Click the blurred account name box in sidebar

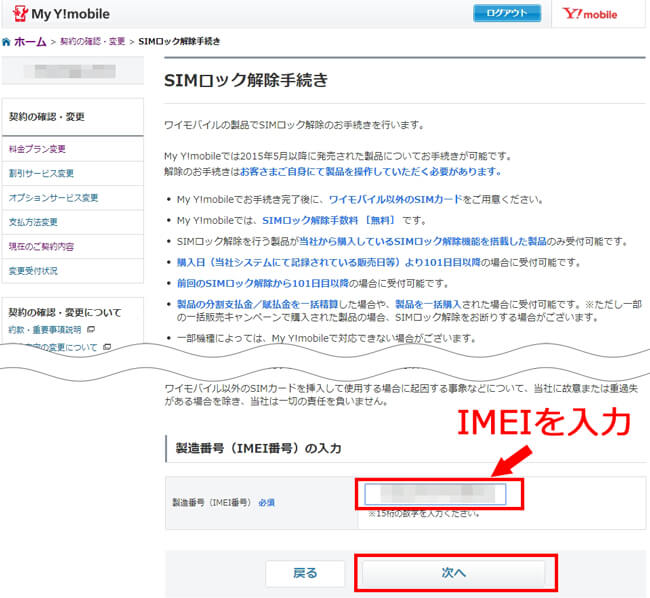73,71
